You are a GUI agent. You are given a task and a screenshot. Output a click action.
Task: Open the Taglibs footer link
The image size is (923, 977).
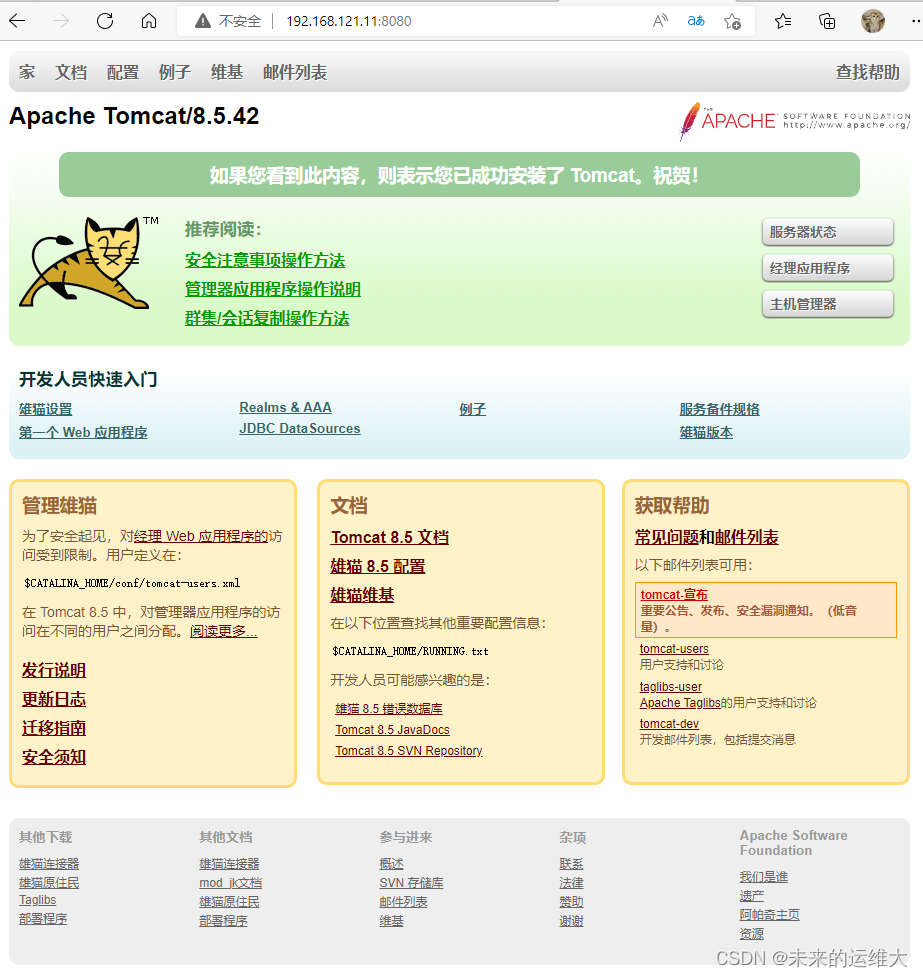[x=37, y=900]
